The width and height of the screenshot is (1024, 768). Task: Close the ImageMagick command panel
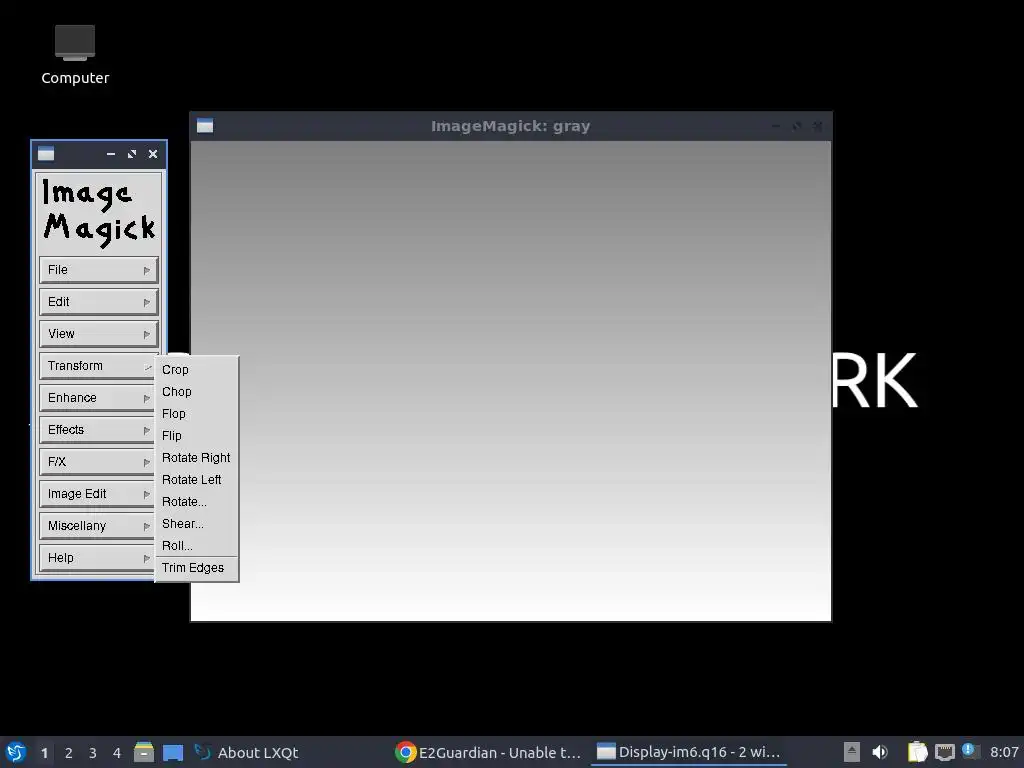coord(153,154)
